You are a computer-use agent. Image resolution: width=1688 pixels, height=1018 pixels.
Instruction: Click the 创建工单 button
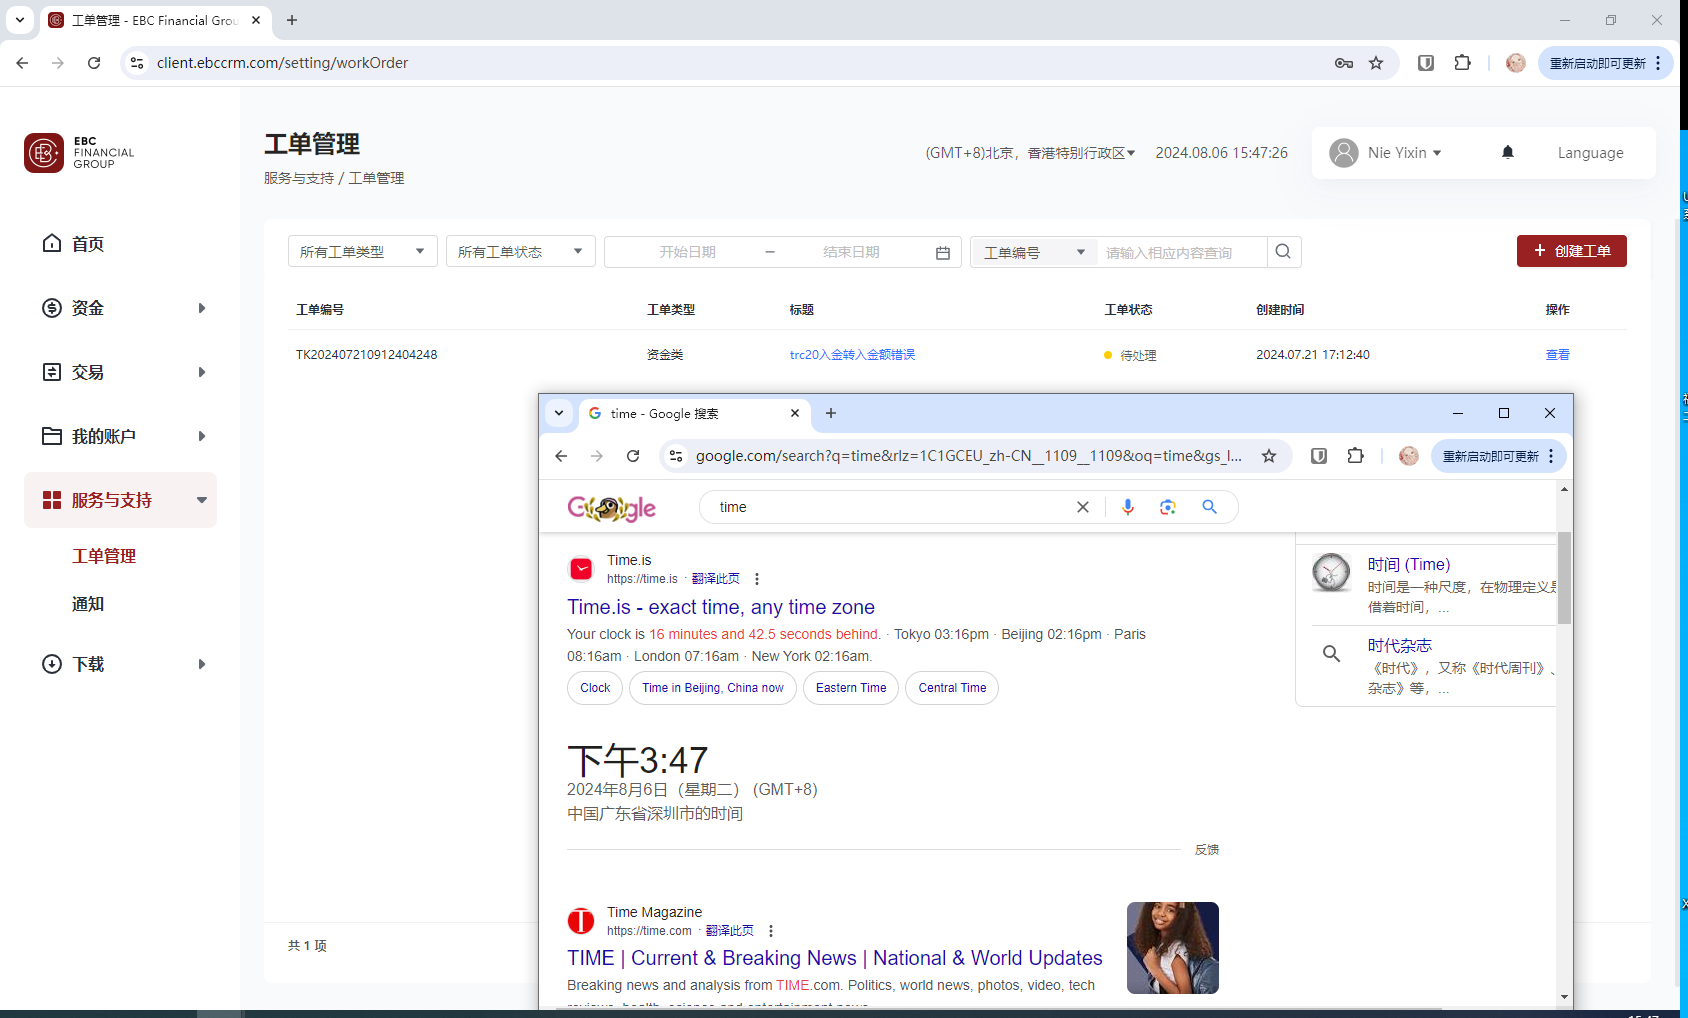click(1571, 251)
